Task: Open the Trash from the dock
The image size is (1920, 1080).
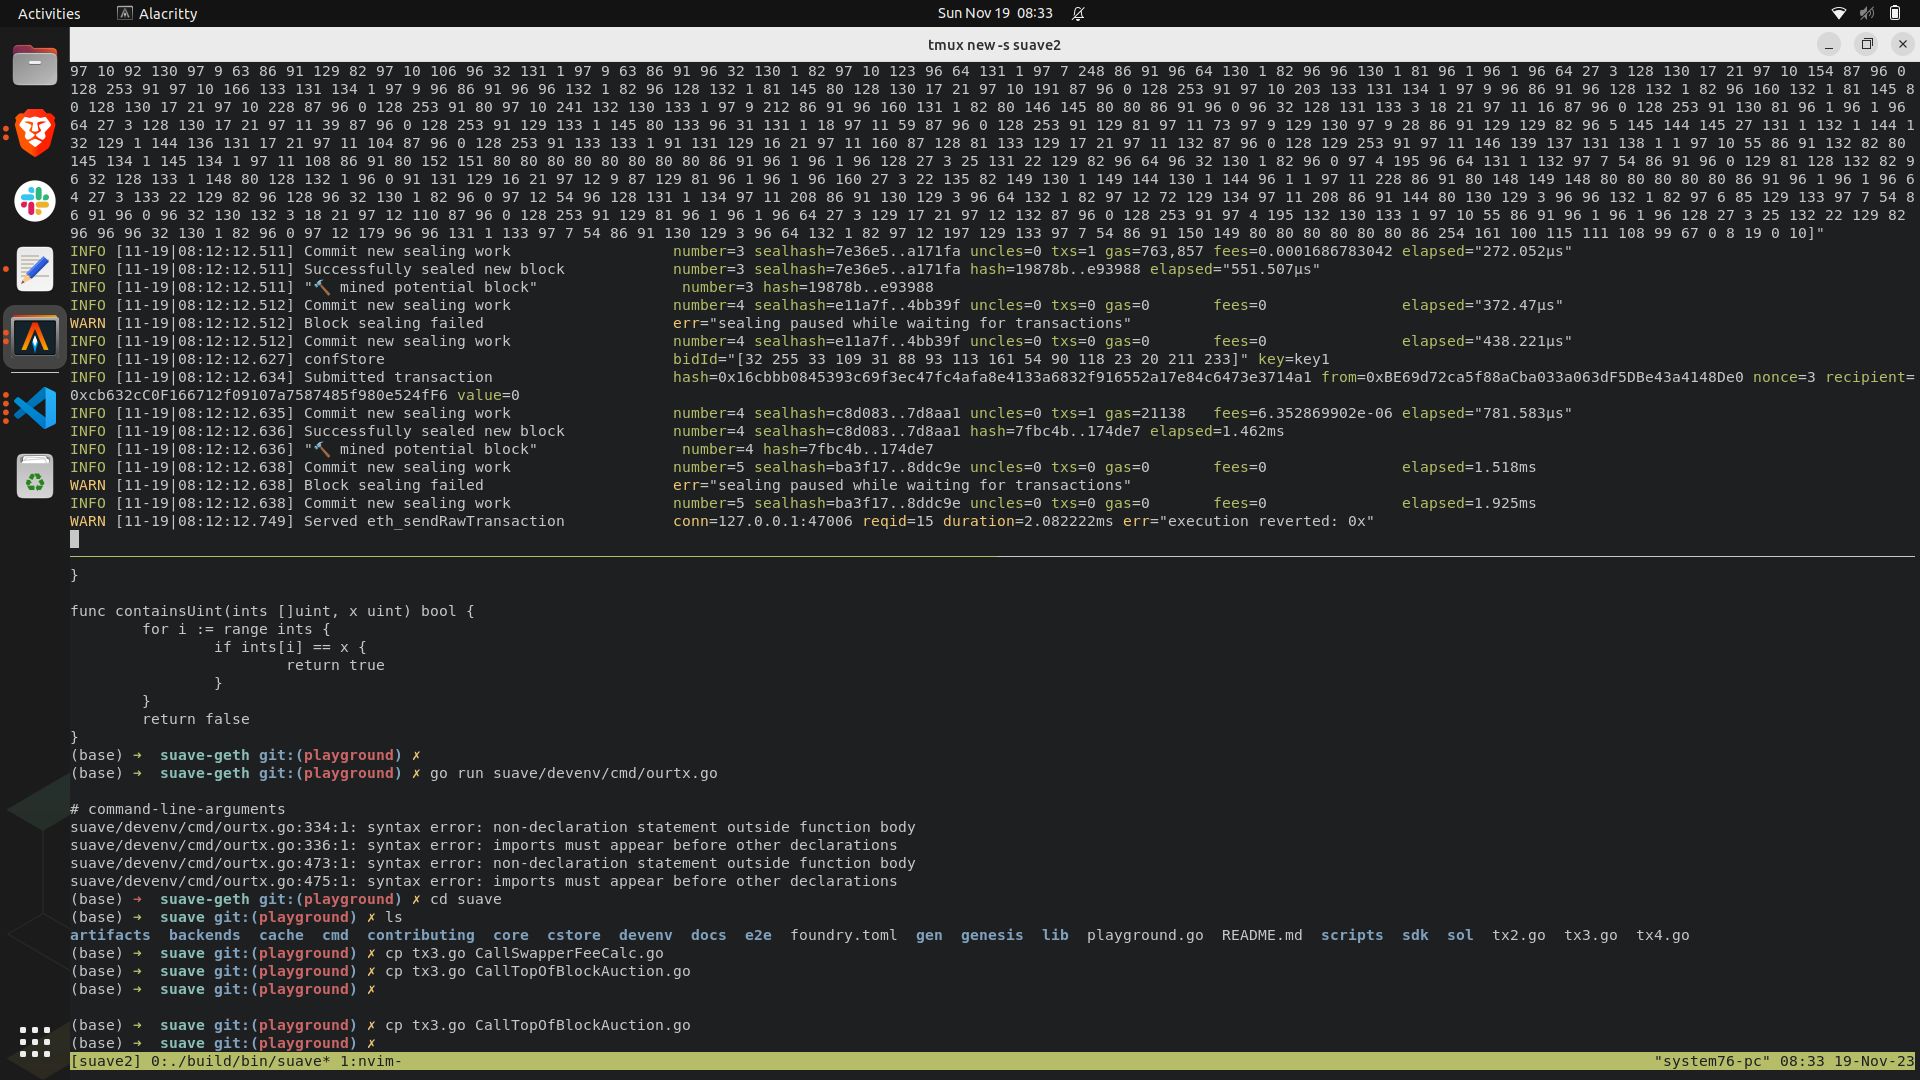Action: pyautogui.click(x=35, y=476)
